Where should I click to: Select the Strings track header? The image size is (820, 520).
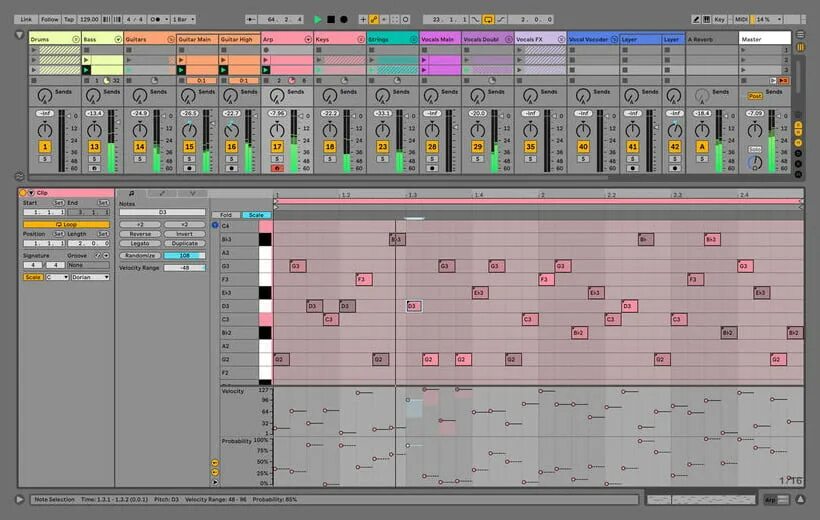click(x=392, y=39)
